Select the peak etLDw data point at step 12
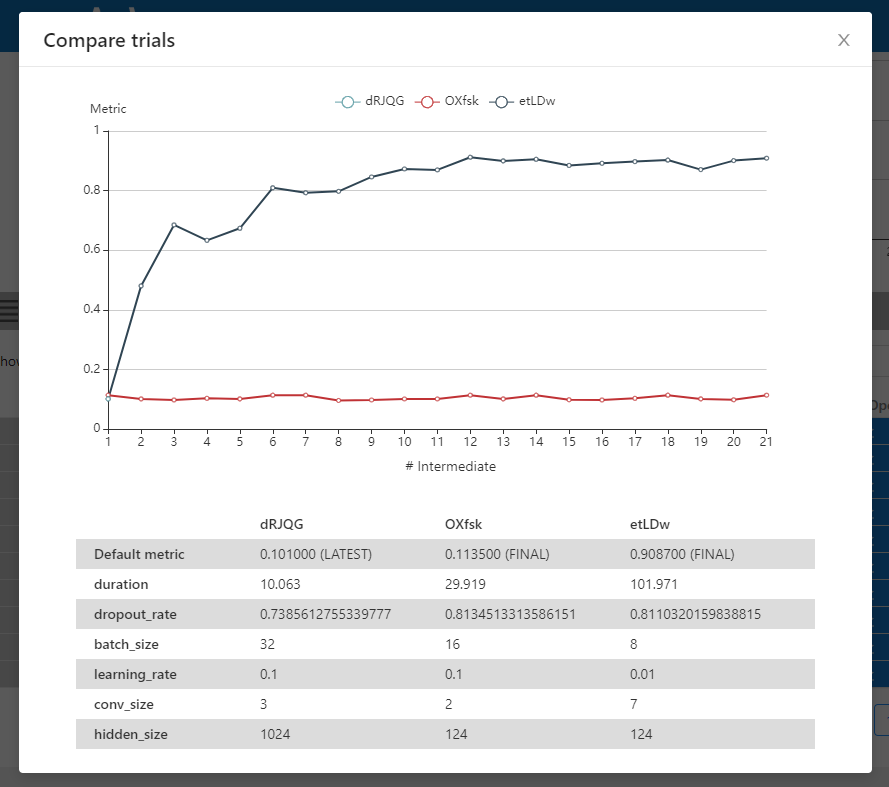 470,157
